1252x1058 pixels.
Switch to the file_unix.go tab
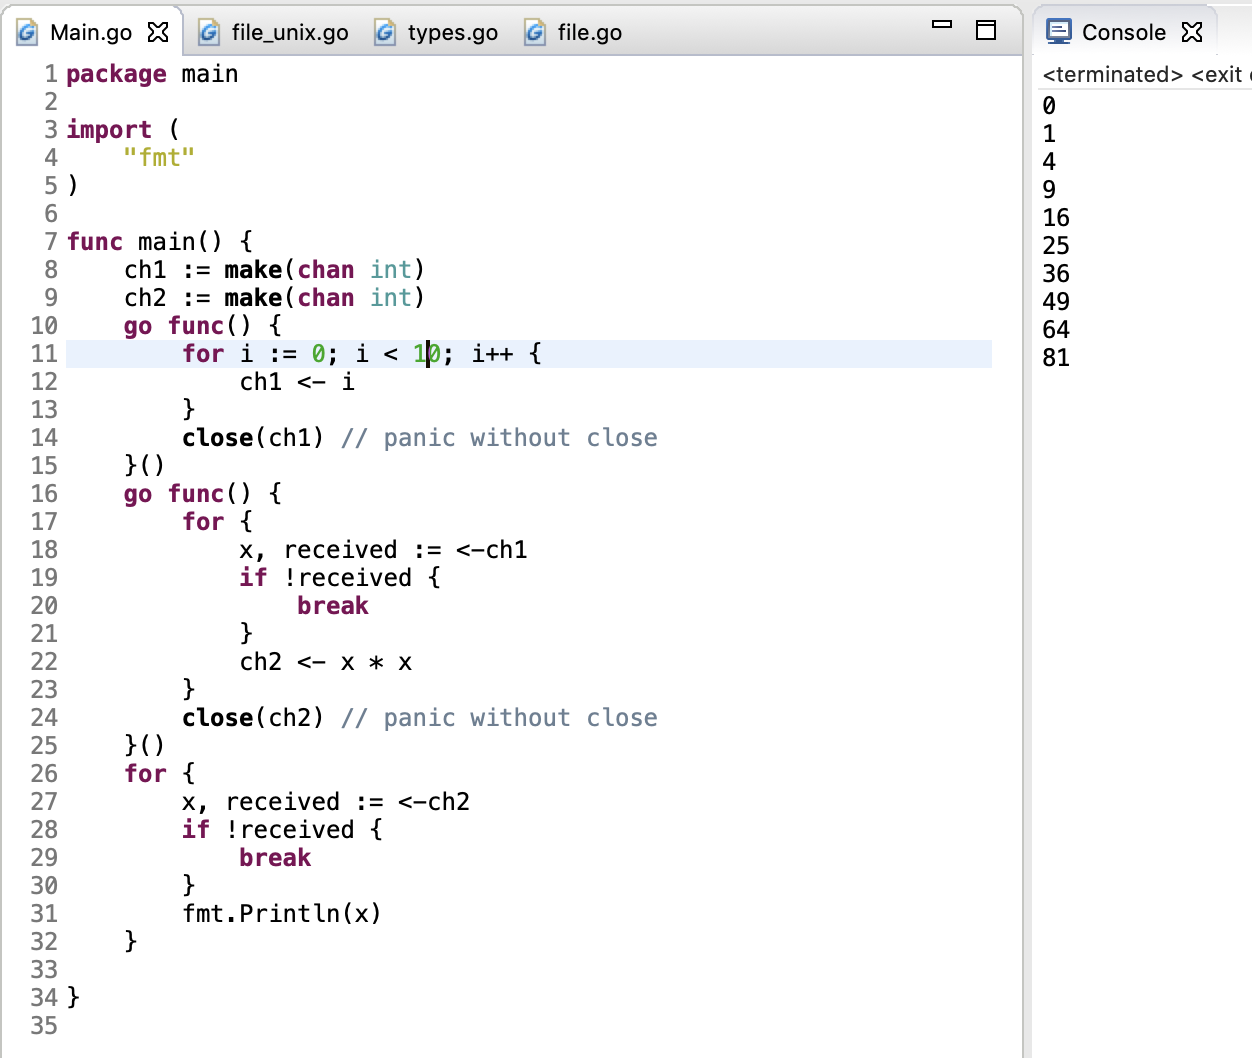pos(289,33)
